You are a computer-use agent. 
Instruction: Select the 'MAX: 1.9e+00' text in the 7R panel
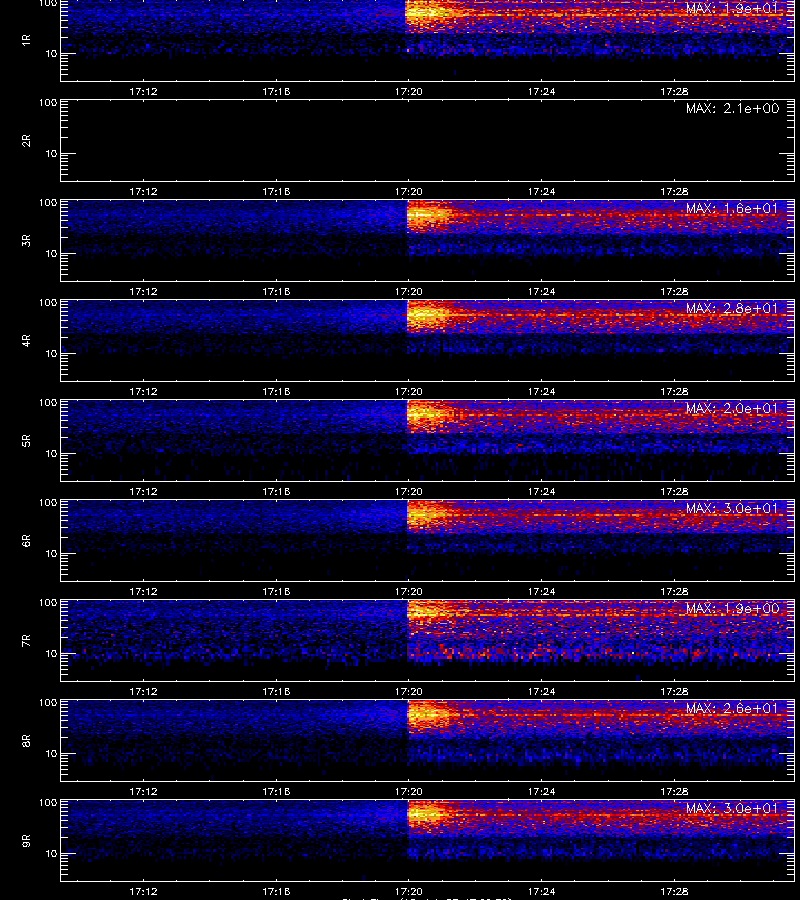coord(732,608)
